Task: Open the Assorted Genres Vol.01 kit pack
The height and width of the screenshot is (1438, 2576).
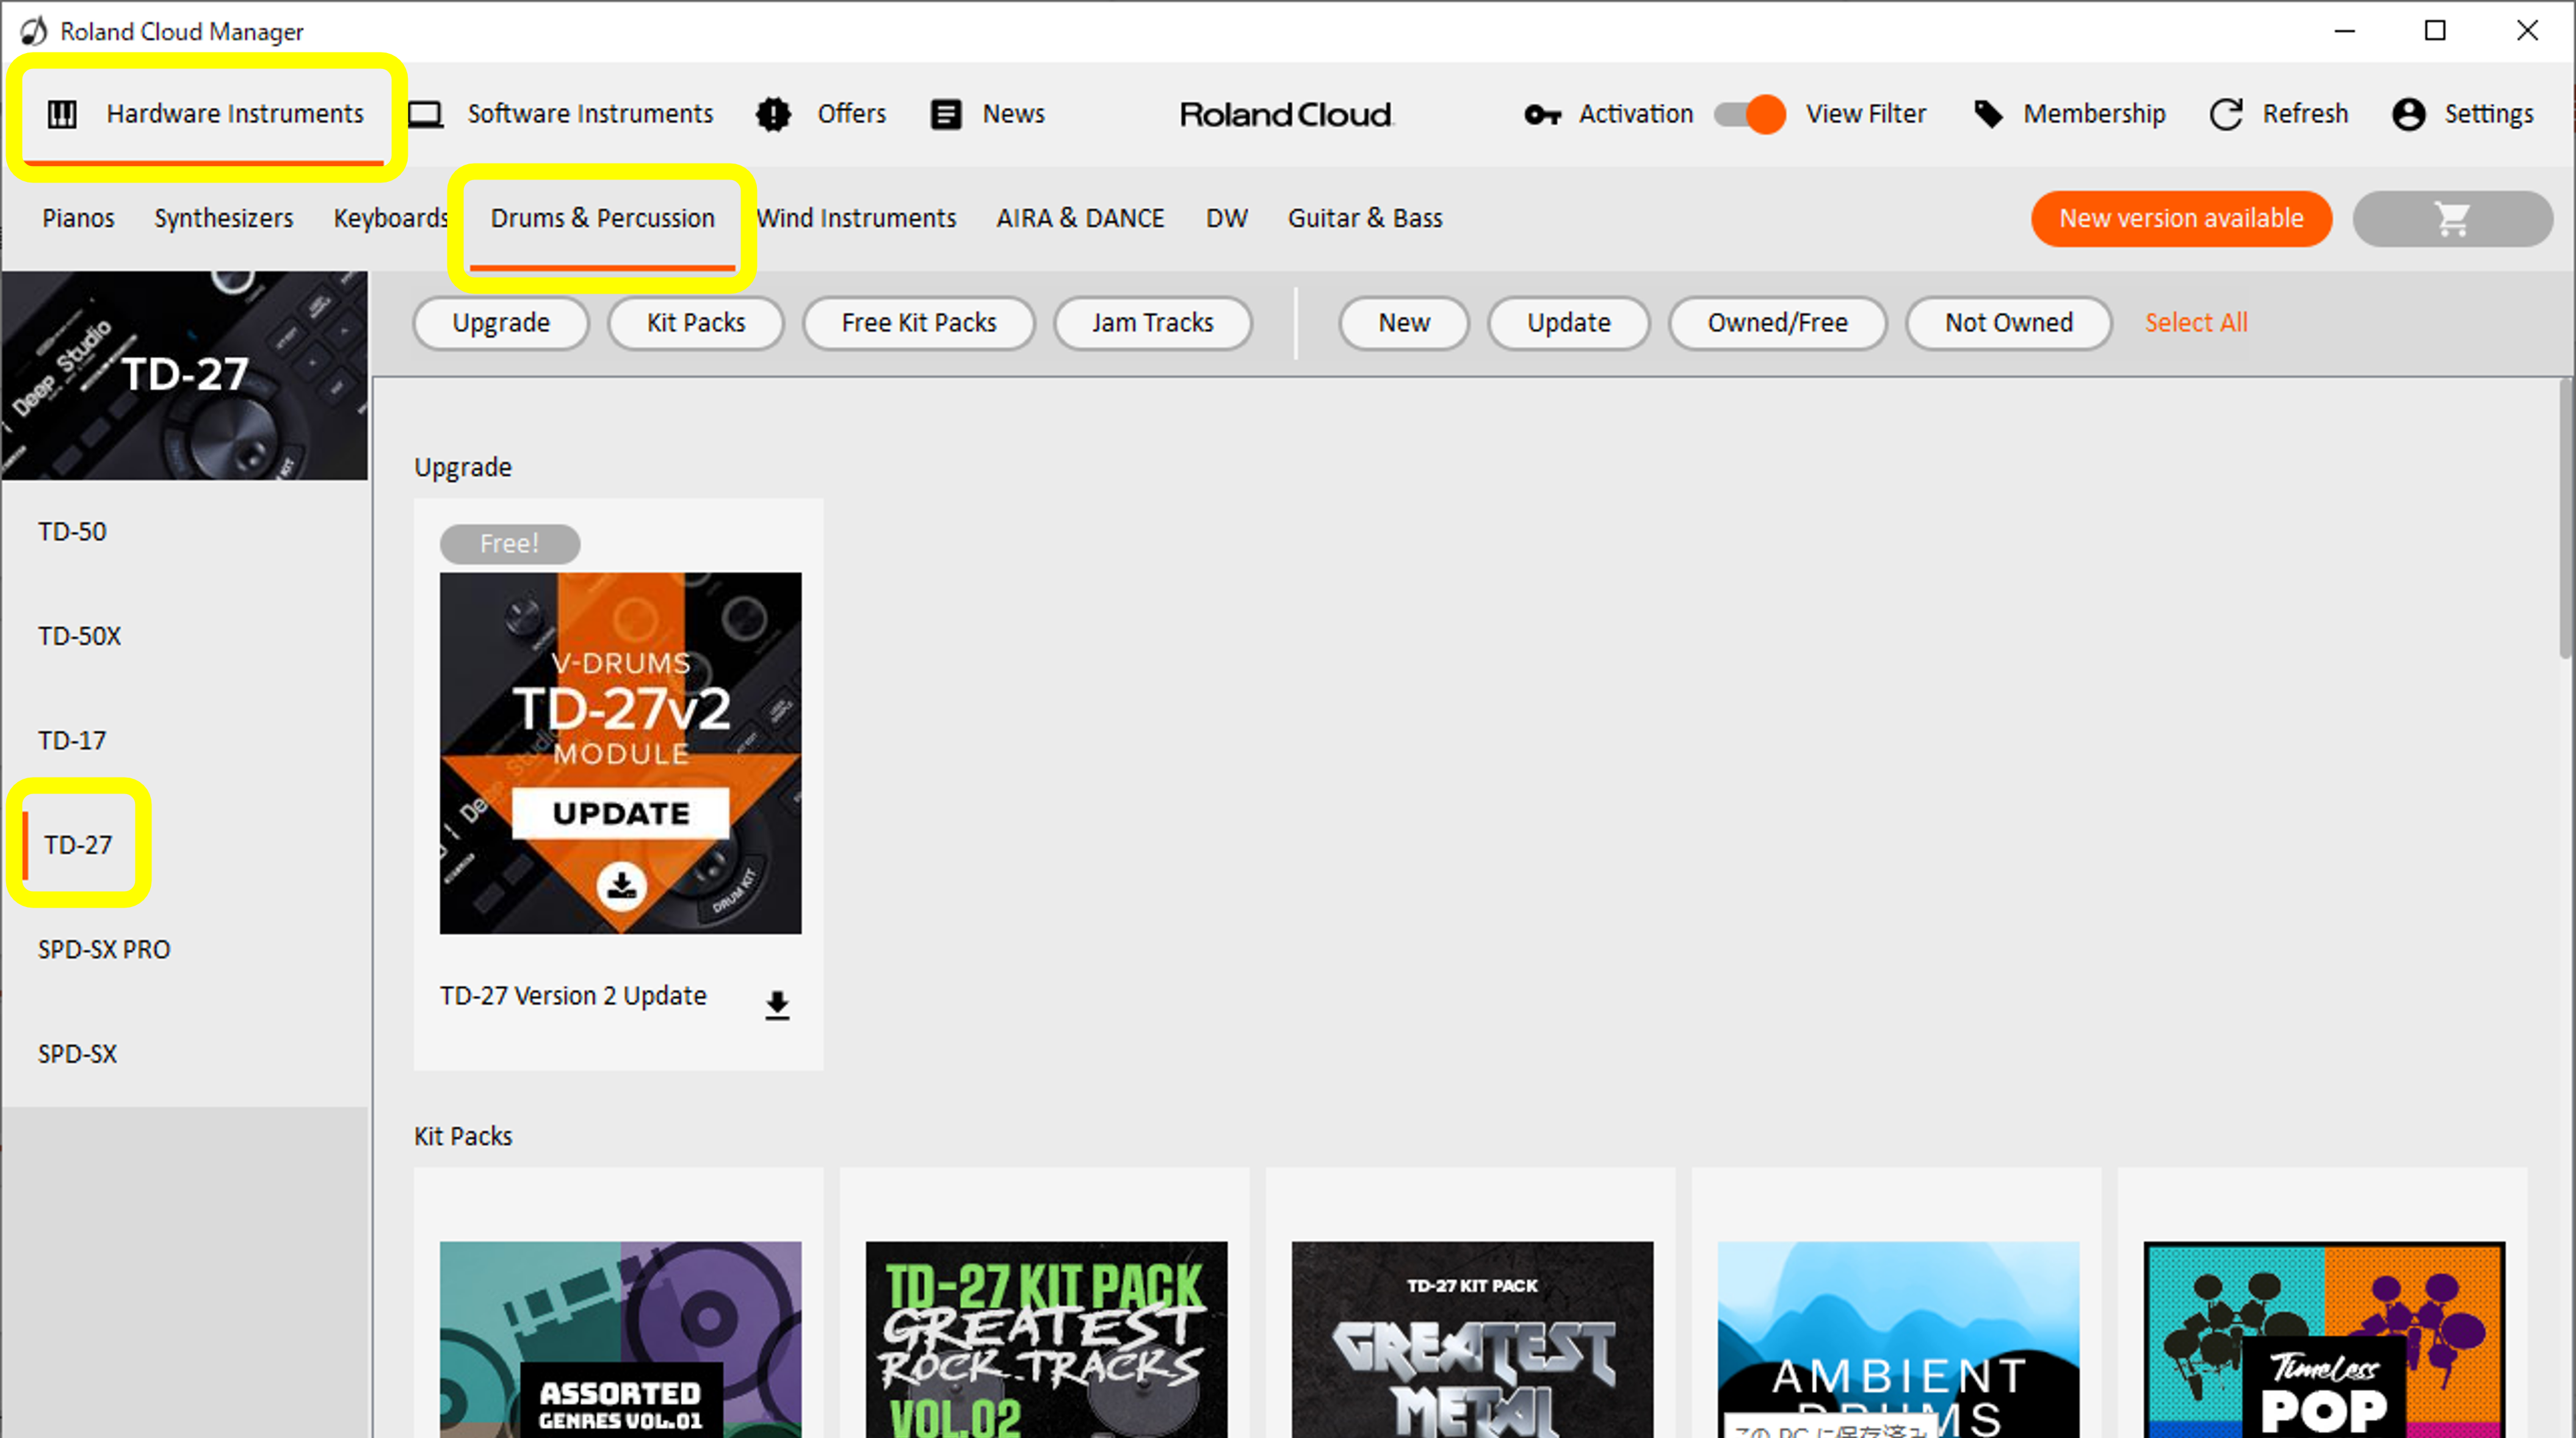Action: tap(621, 1339)
